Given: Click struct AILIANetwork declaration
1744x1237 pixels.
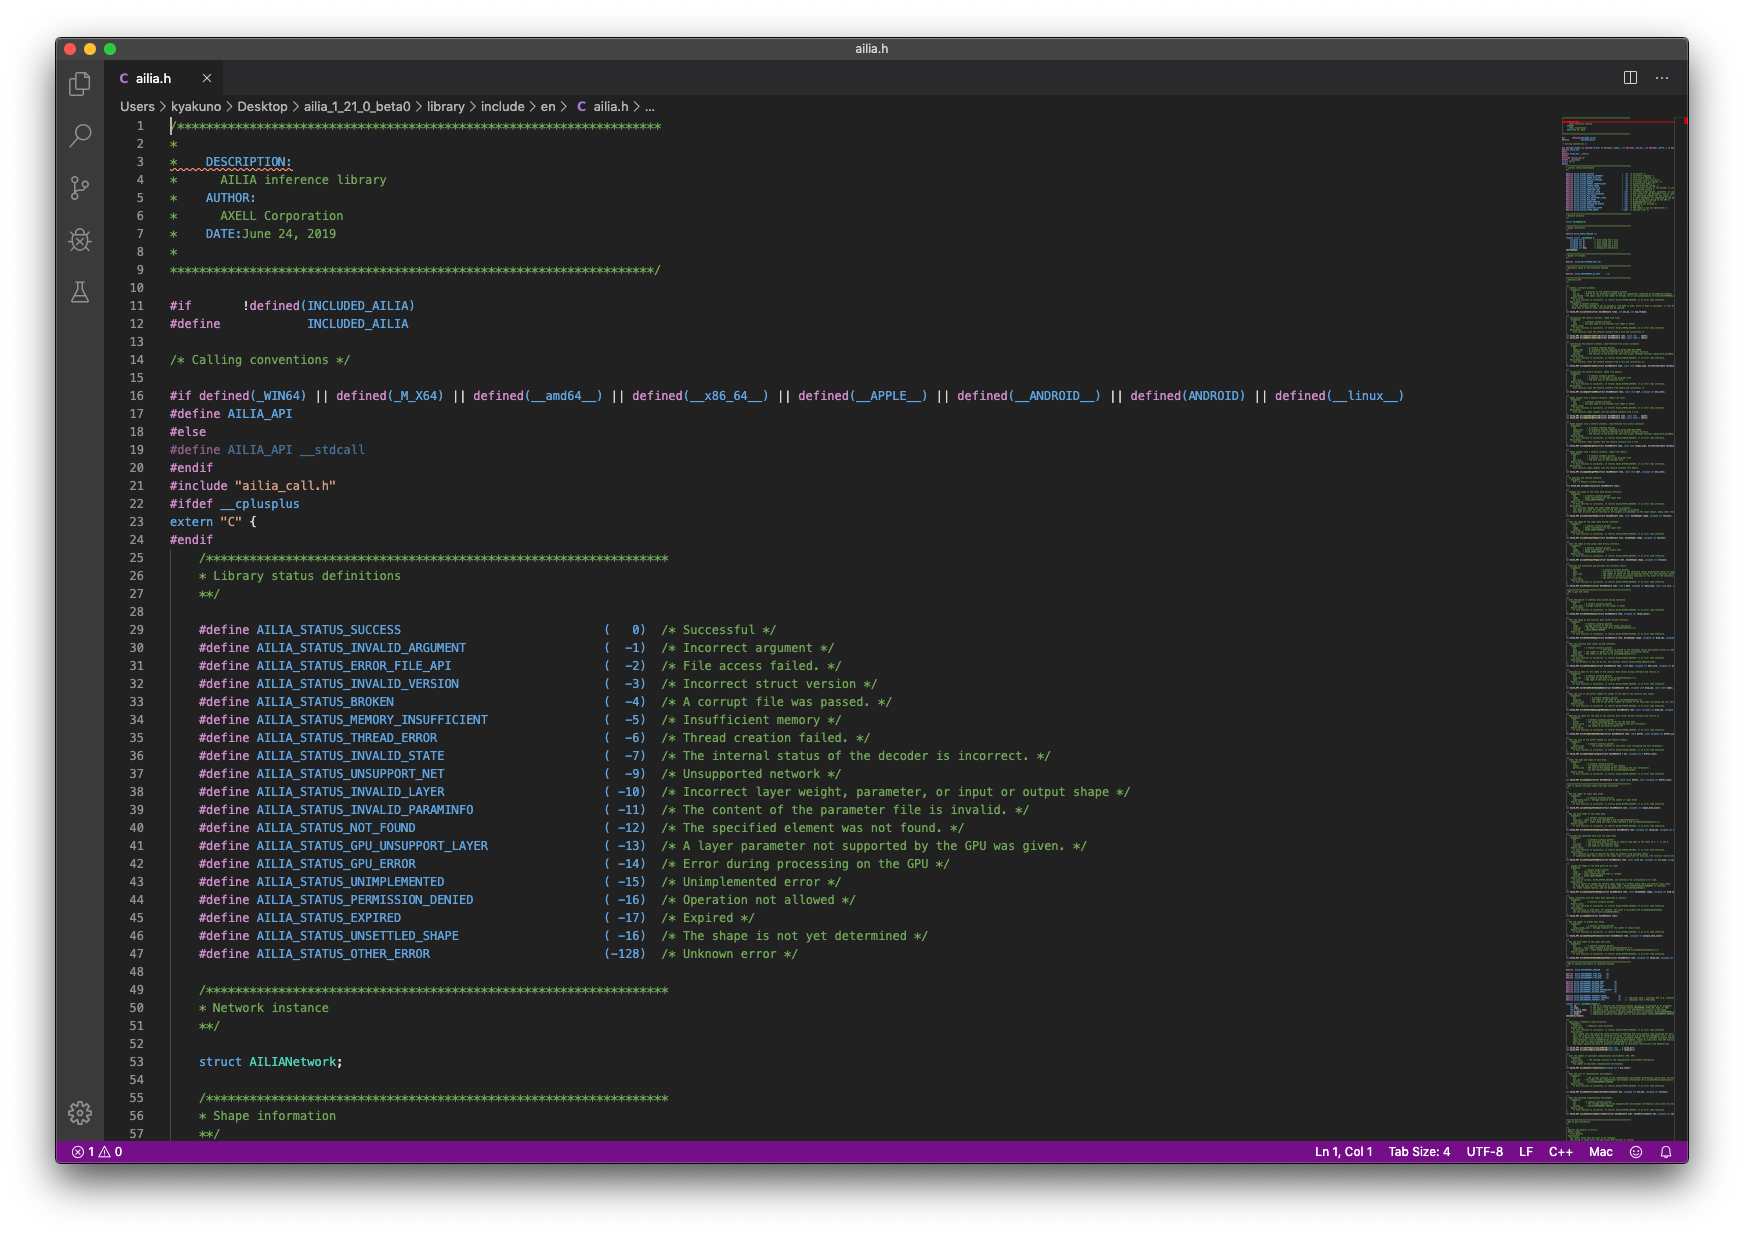Looking at the screenshot, I should (x=270, y=1062).
